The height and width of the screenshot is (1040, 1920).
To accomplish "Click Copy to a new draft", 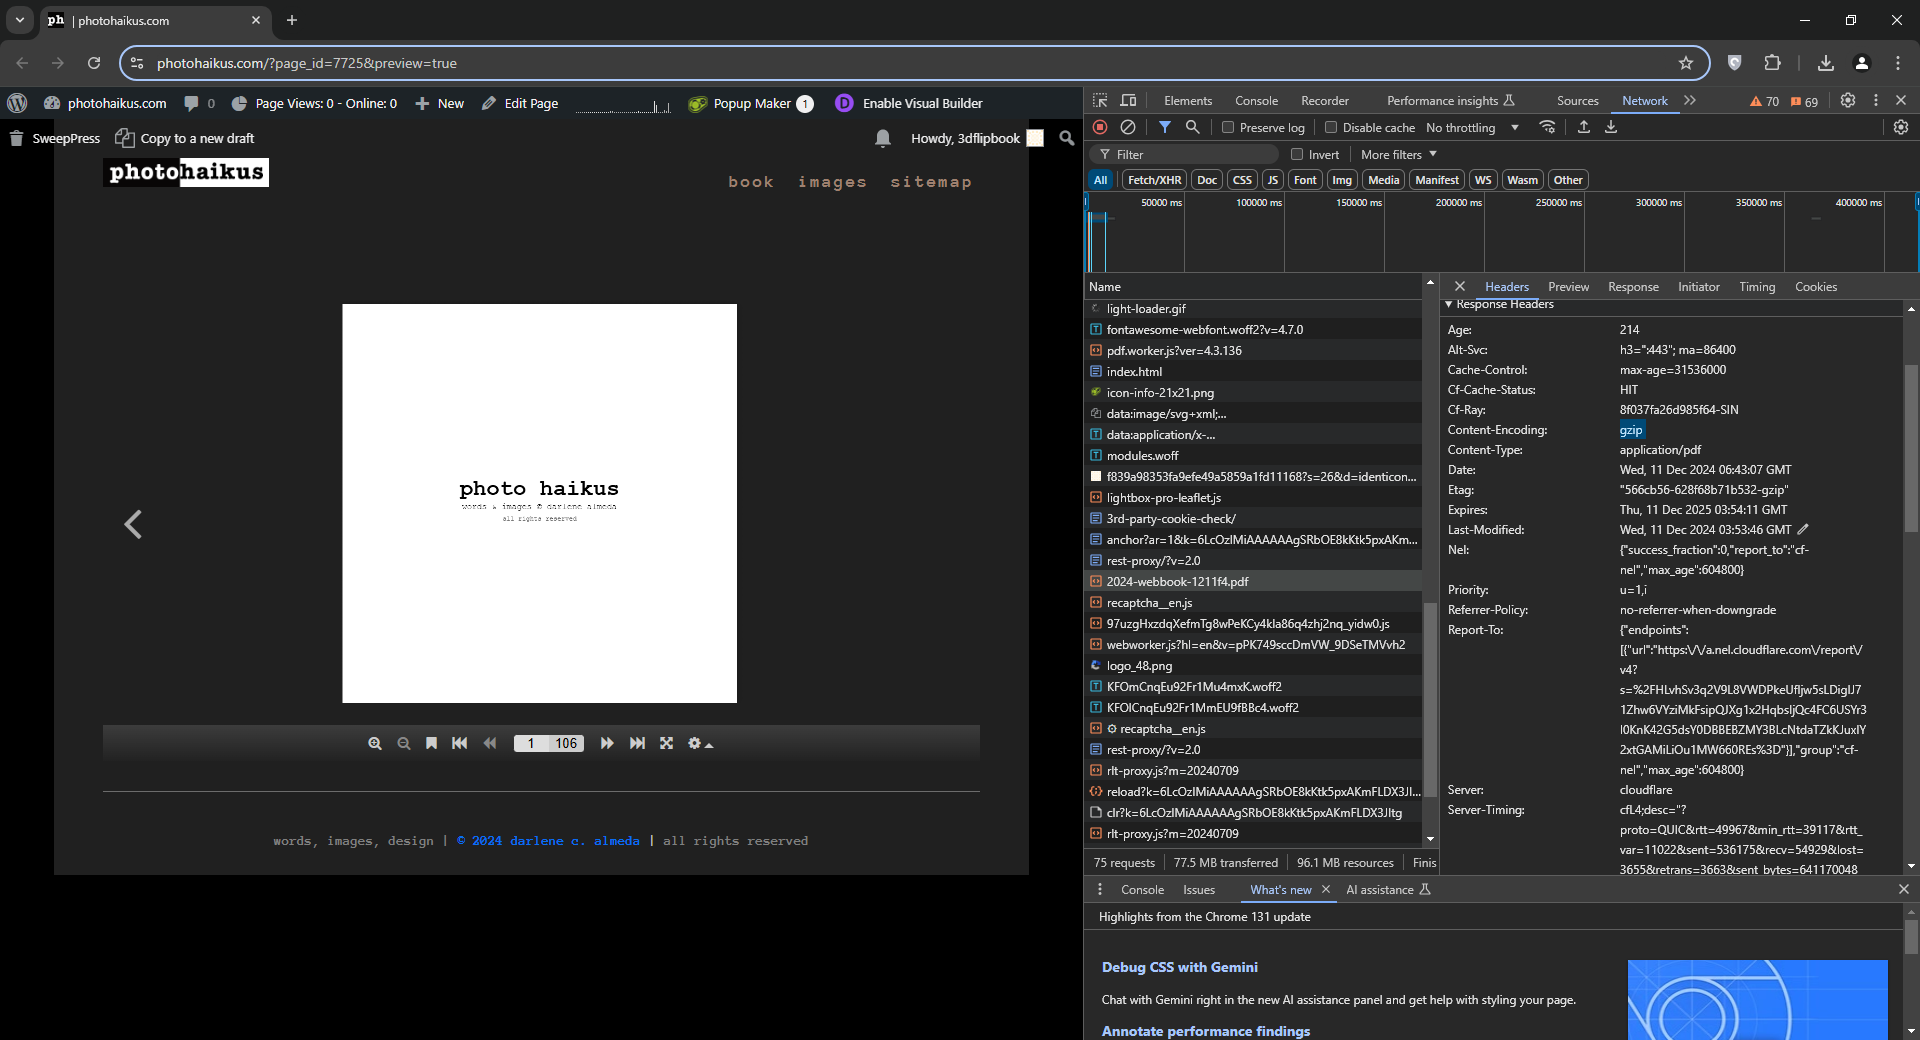I will click(185, 138).
